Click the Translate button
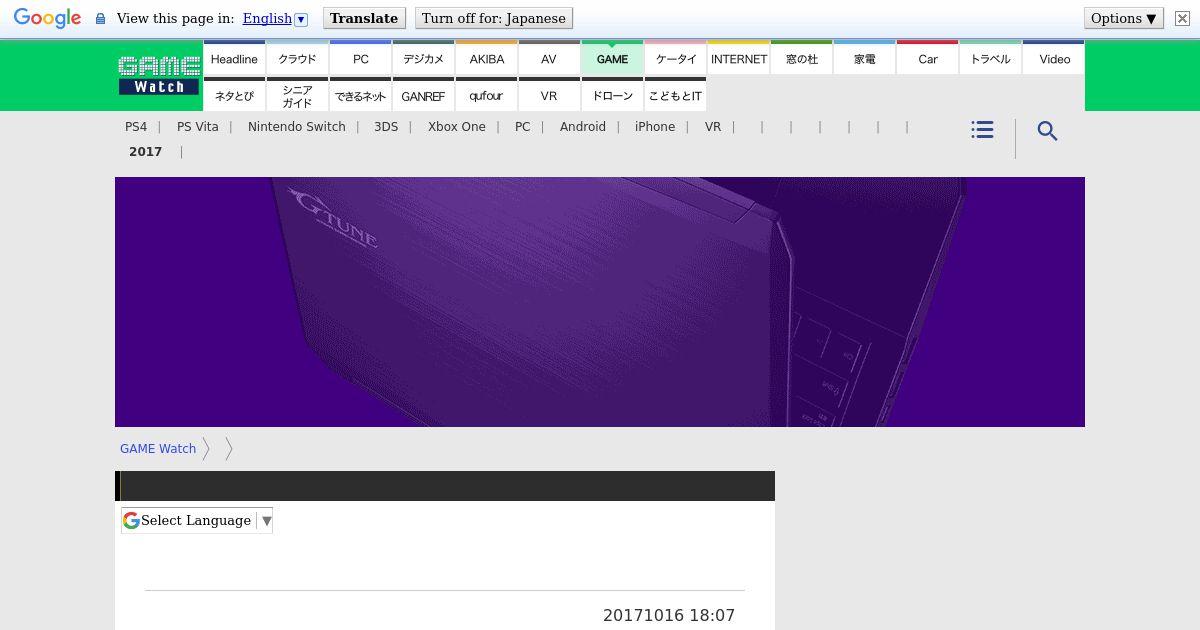The height and width of the screenshot is (630, 1200). pos(364,18)
